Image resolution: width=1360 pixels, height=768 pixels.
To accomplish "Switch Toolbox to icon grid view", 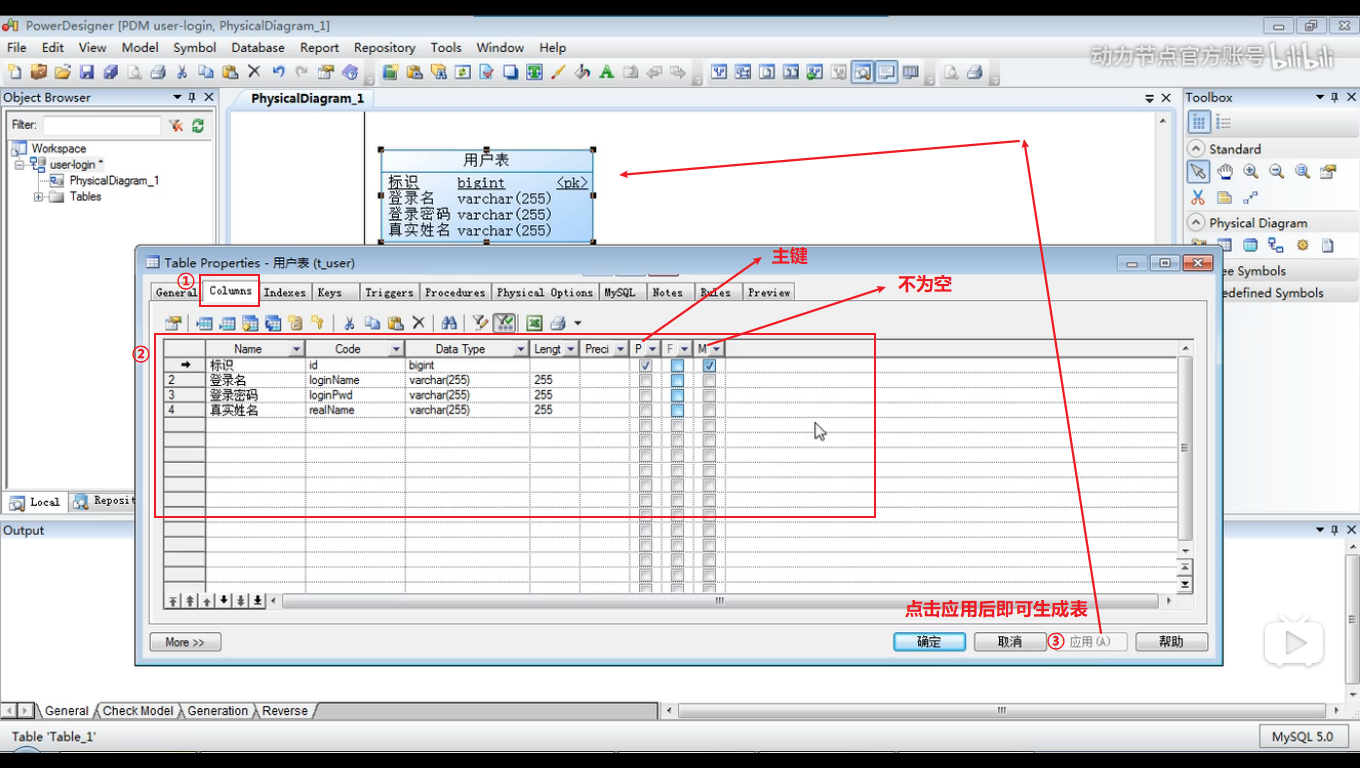I will coord(1199,122).
